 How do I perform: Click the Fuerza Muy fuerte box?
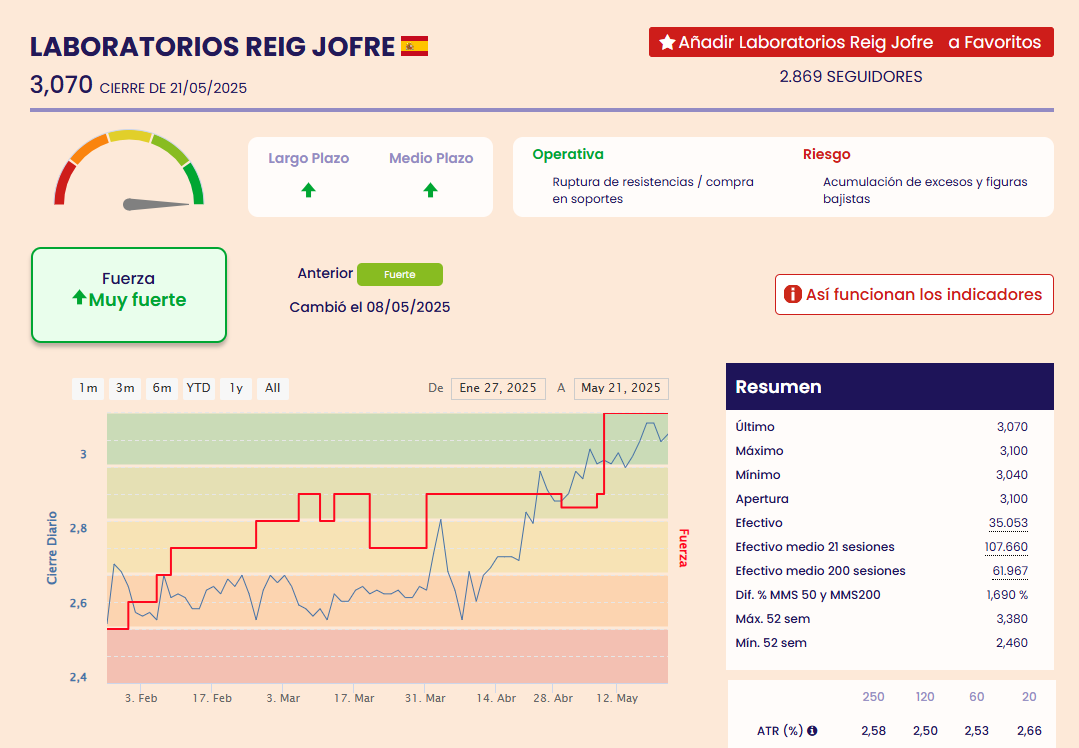[129, 295]
